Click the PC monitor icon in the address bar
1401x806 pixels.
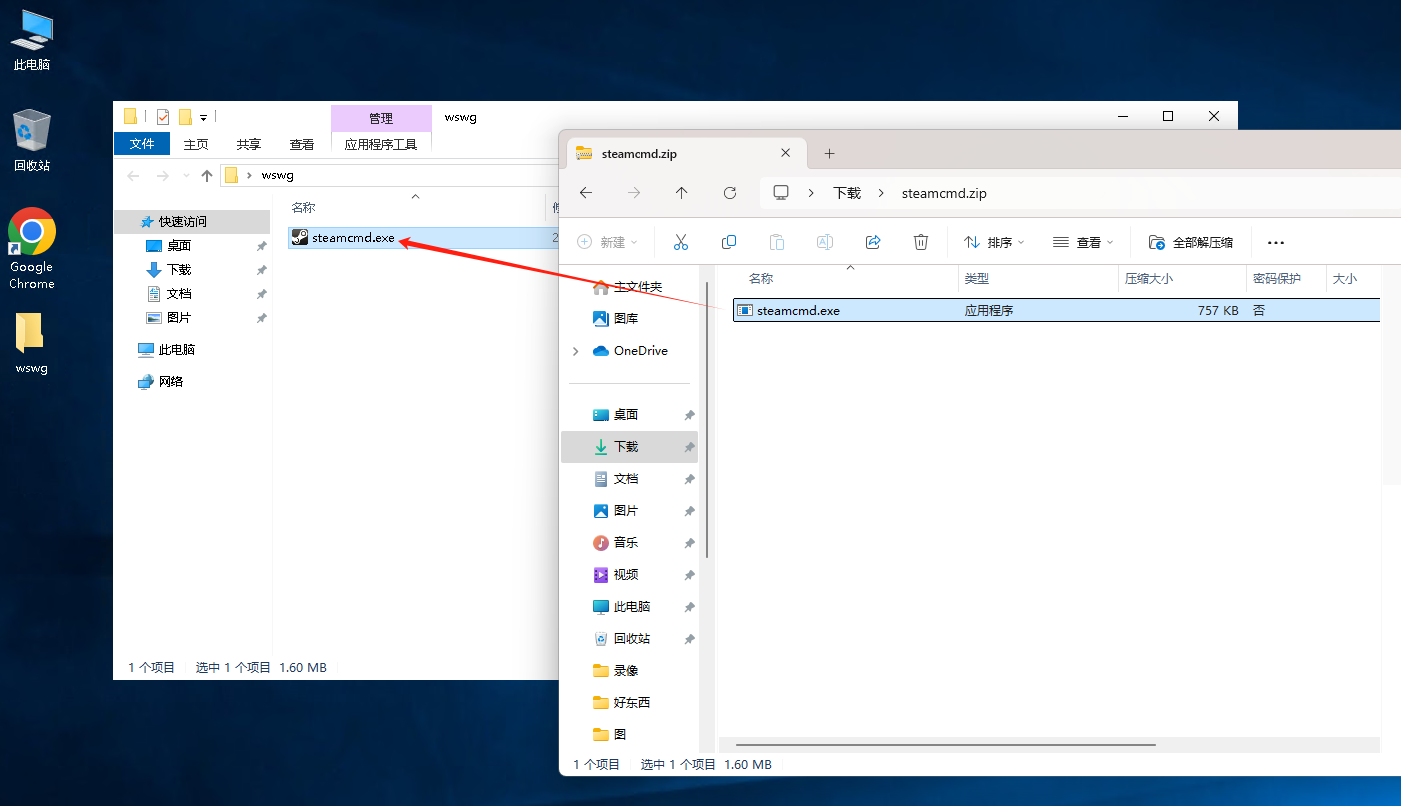[x=781, y=193]
